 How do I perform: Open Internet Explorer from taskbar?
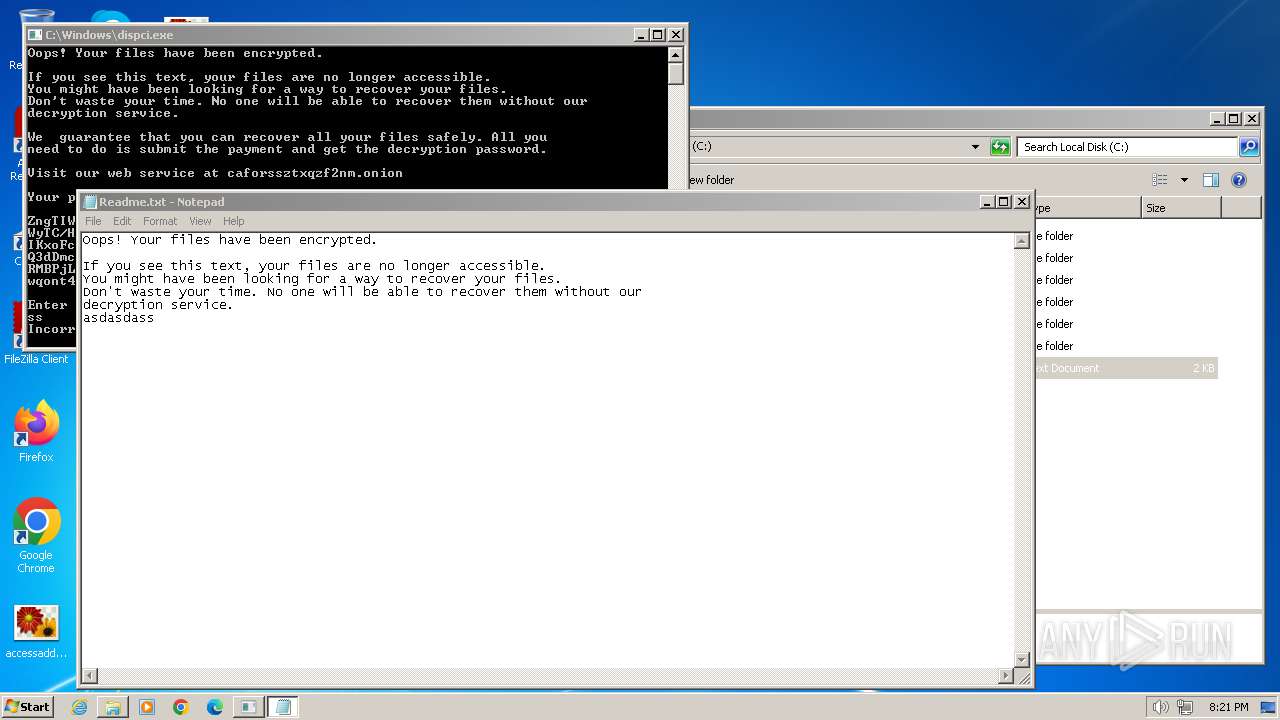click(x=79, y=707)
